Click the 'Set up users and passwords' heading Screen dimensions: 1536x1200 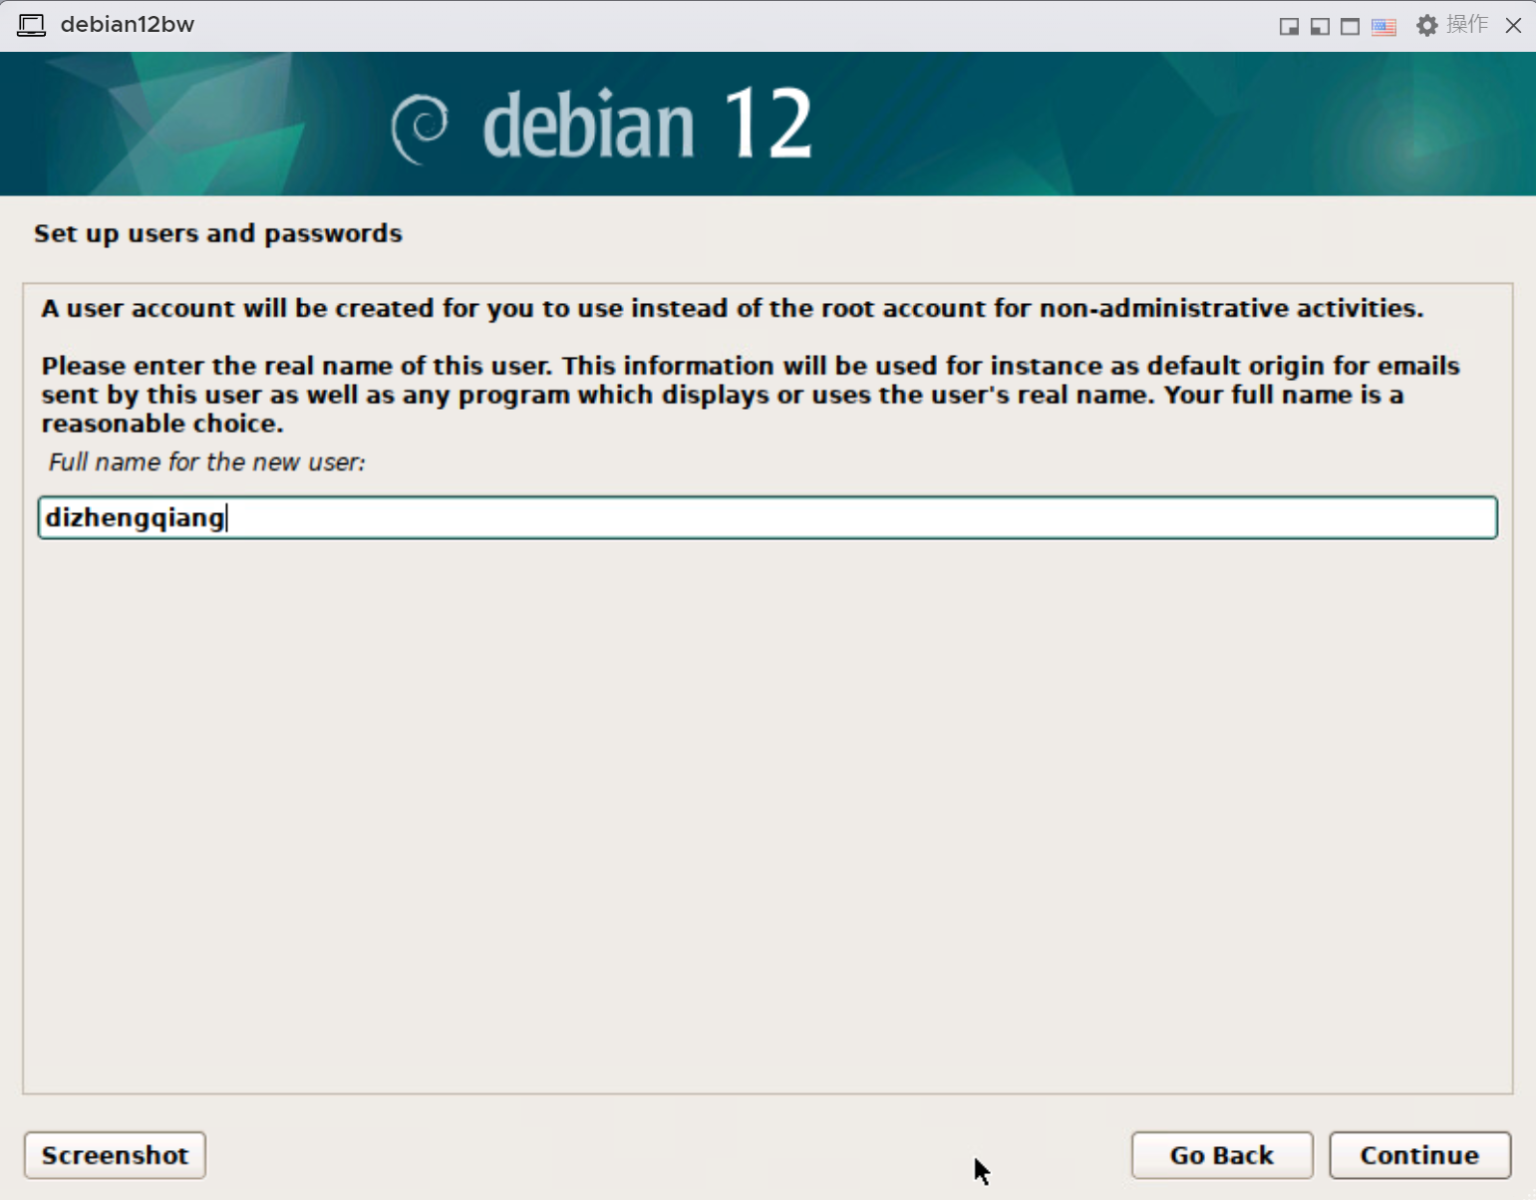pyautogui.click(x=218, y=233)
